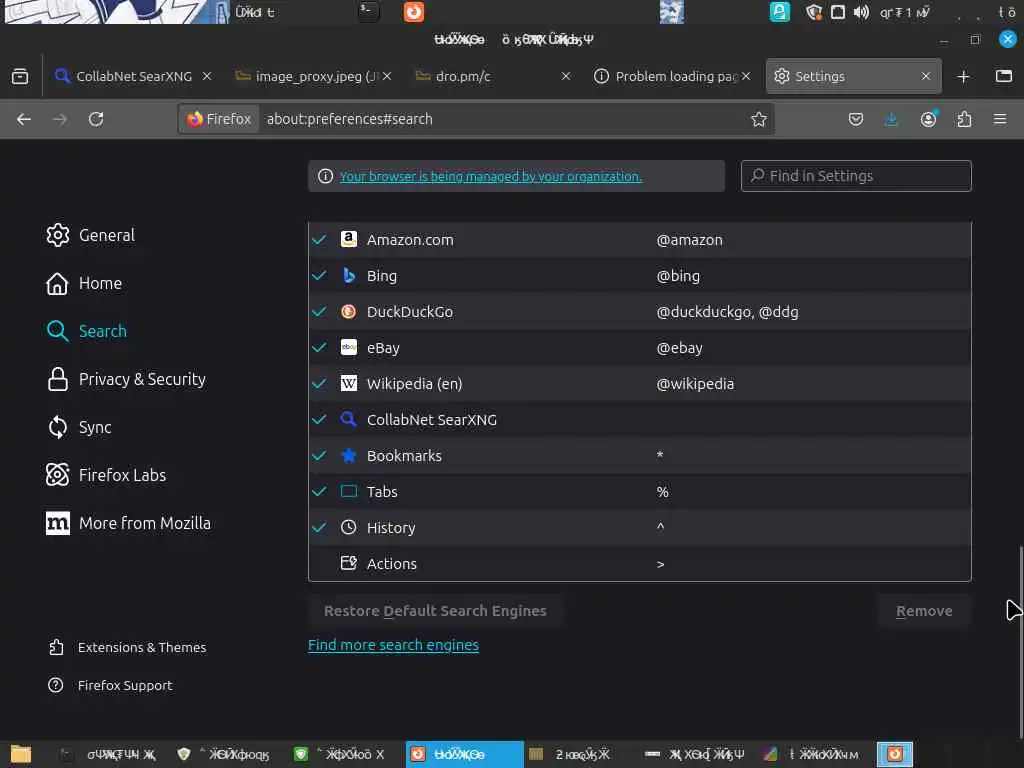Open the Firefox View icon left of tabs
The width and height of the screenshot is (1024, 768).
point(20,76)
